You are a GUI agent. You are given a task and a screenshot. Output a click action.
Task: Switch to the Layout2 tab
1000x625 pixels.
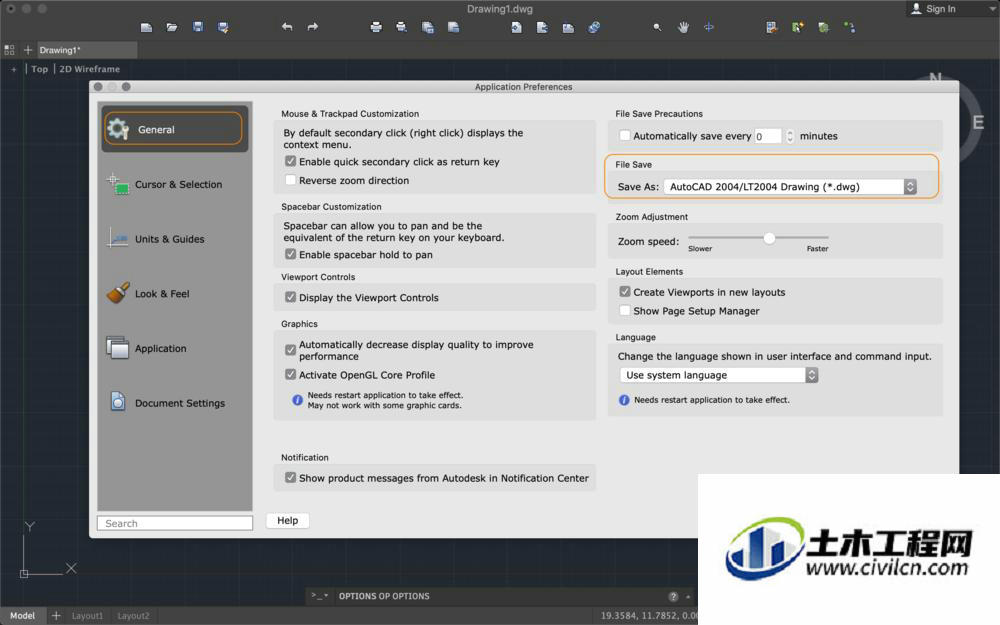133,615
